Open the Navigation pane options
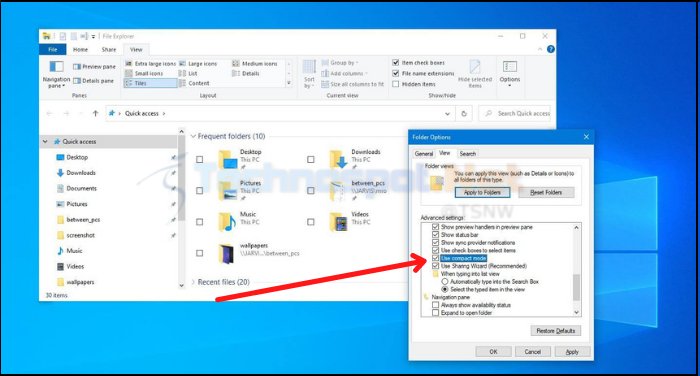Screen dimensions: 700x376 tap(56, 74)
